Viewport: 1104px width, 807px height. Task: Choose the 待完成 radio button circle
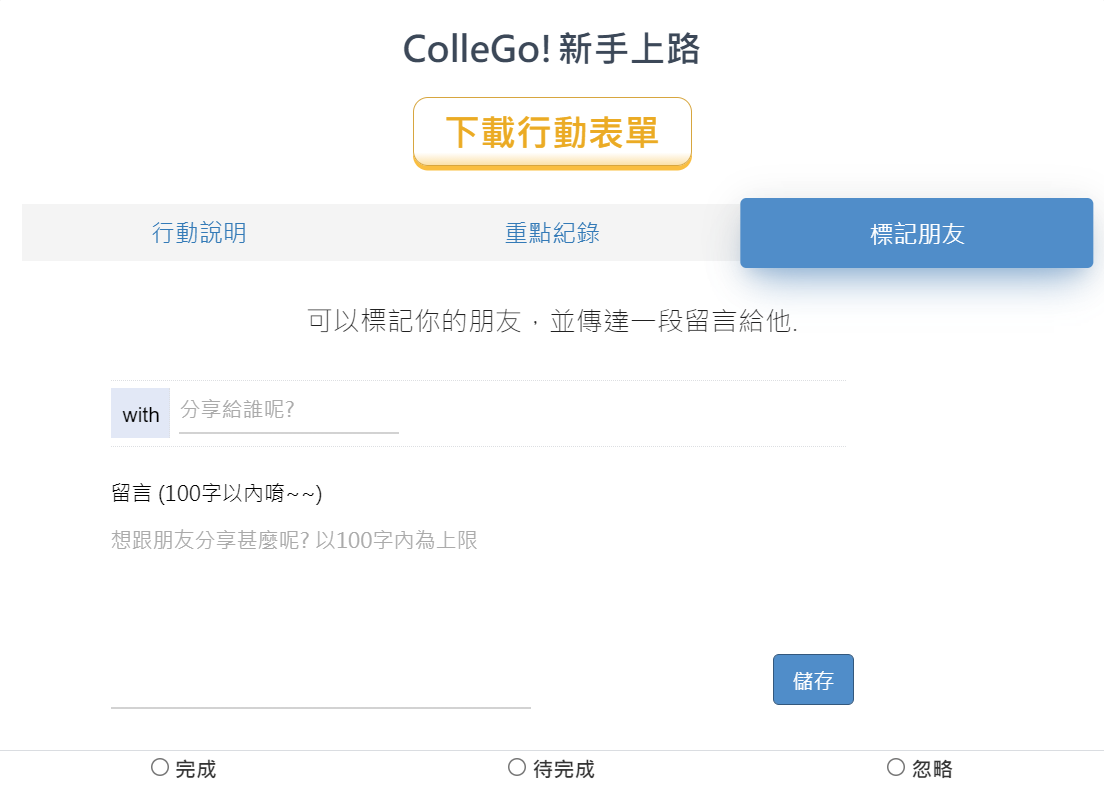click(517, 768)
